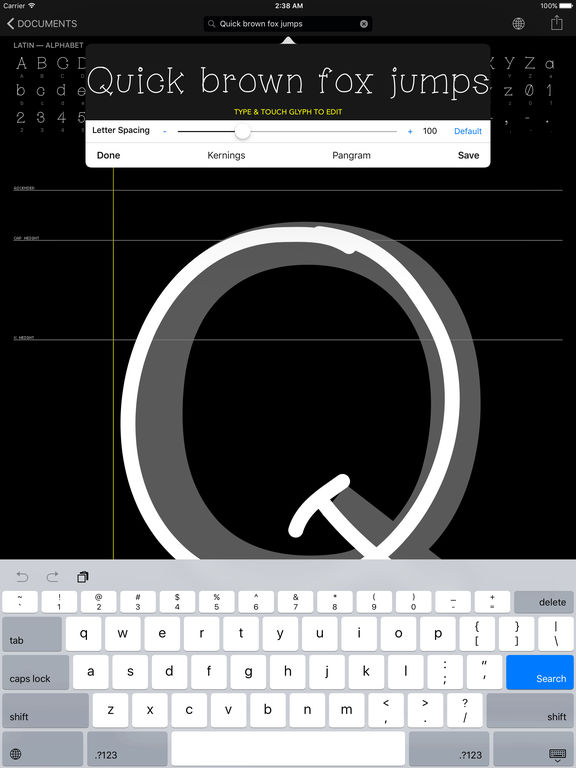576x768 pixels.
Task: Switch to right .?123 symbols keyboard
Action: 449,748
